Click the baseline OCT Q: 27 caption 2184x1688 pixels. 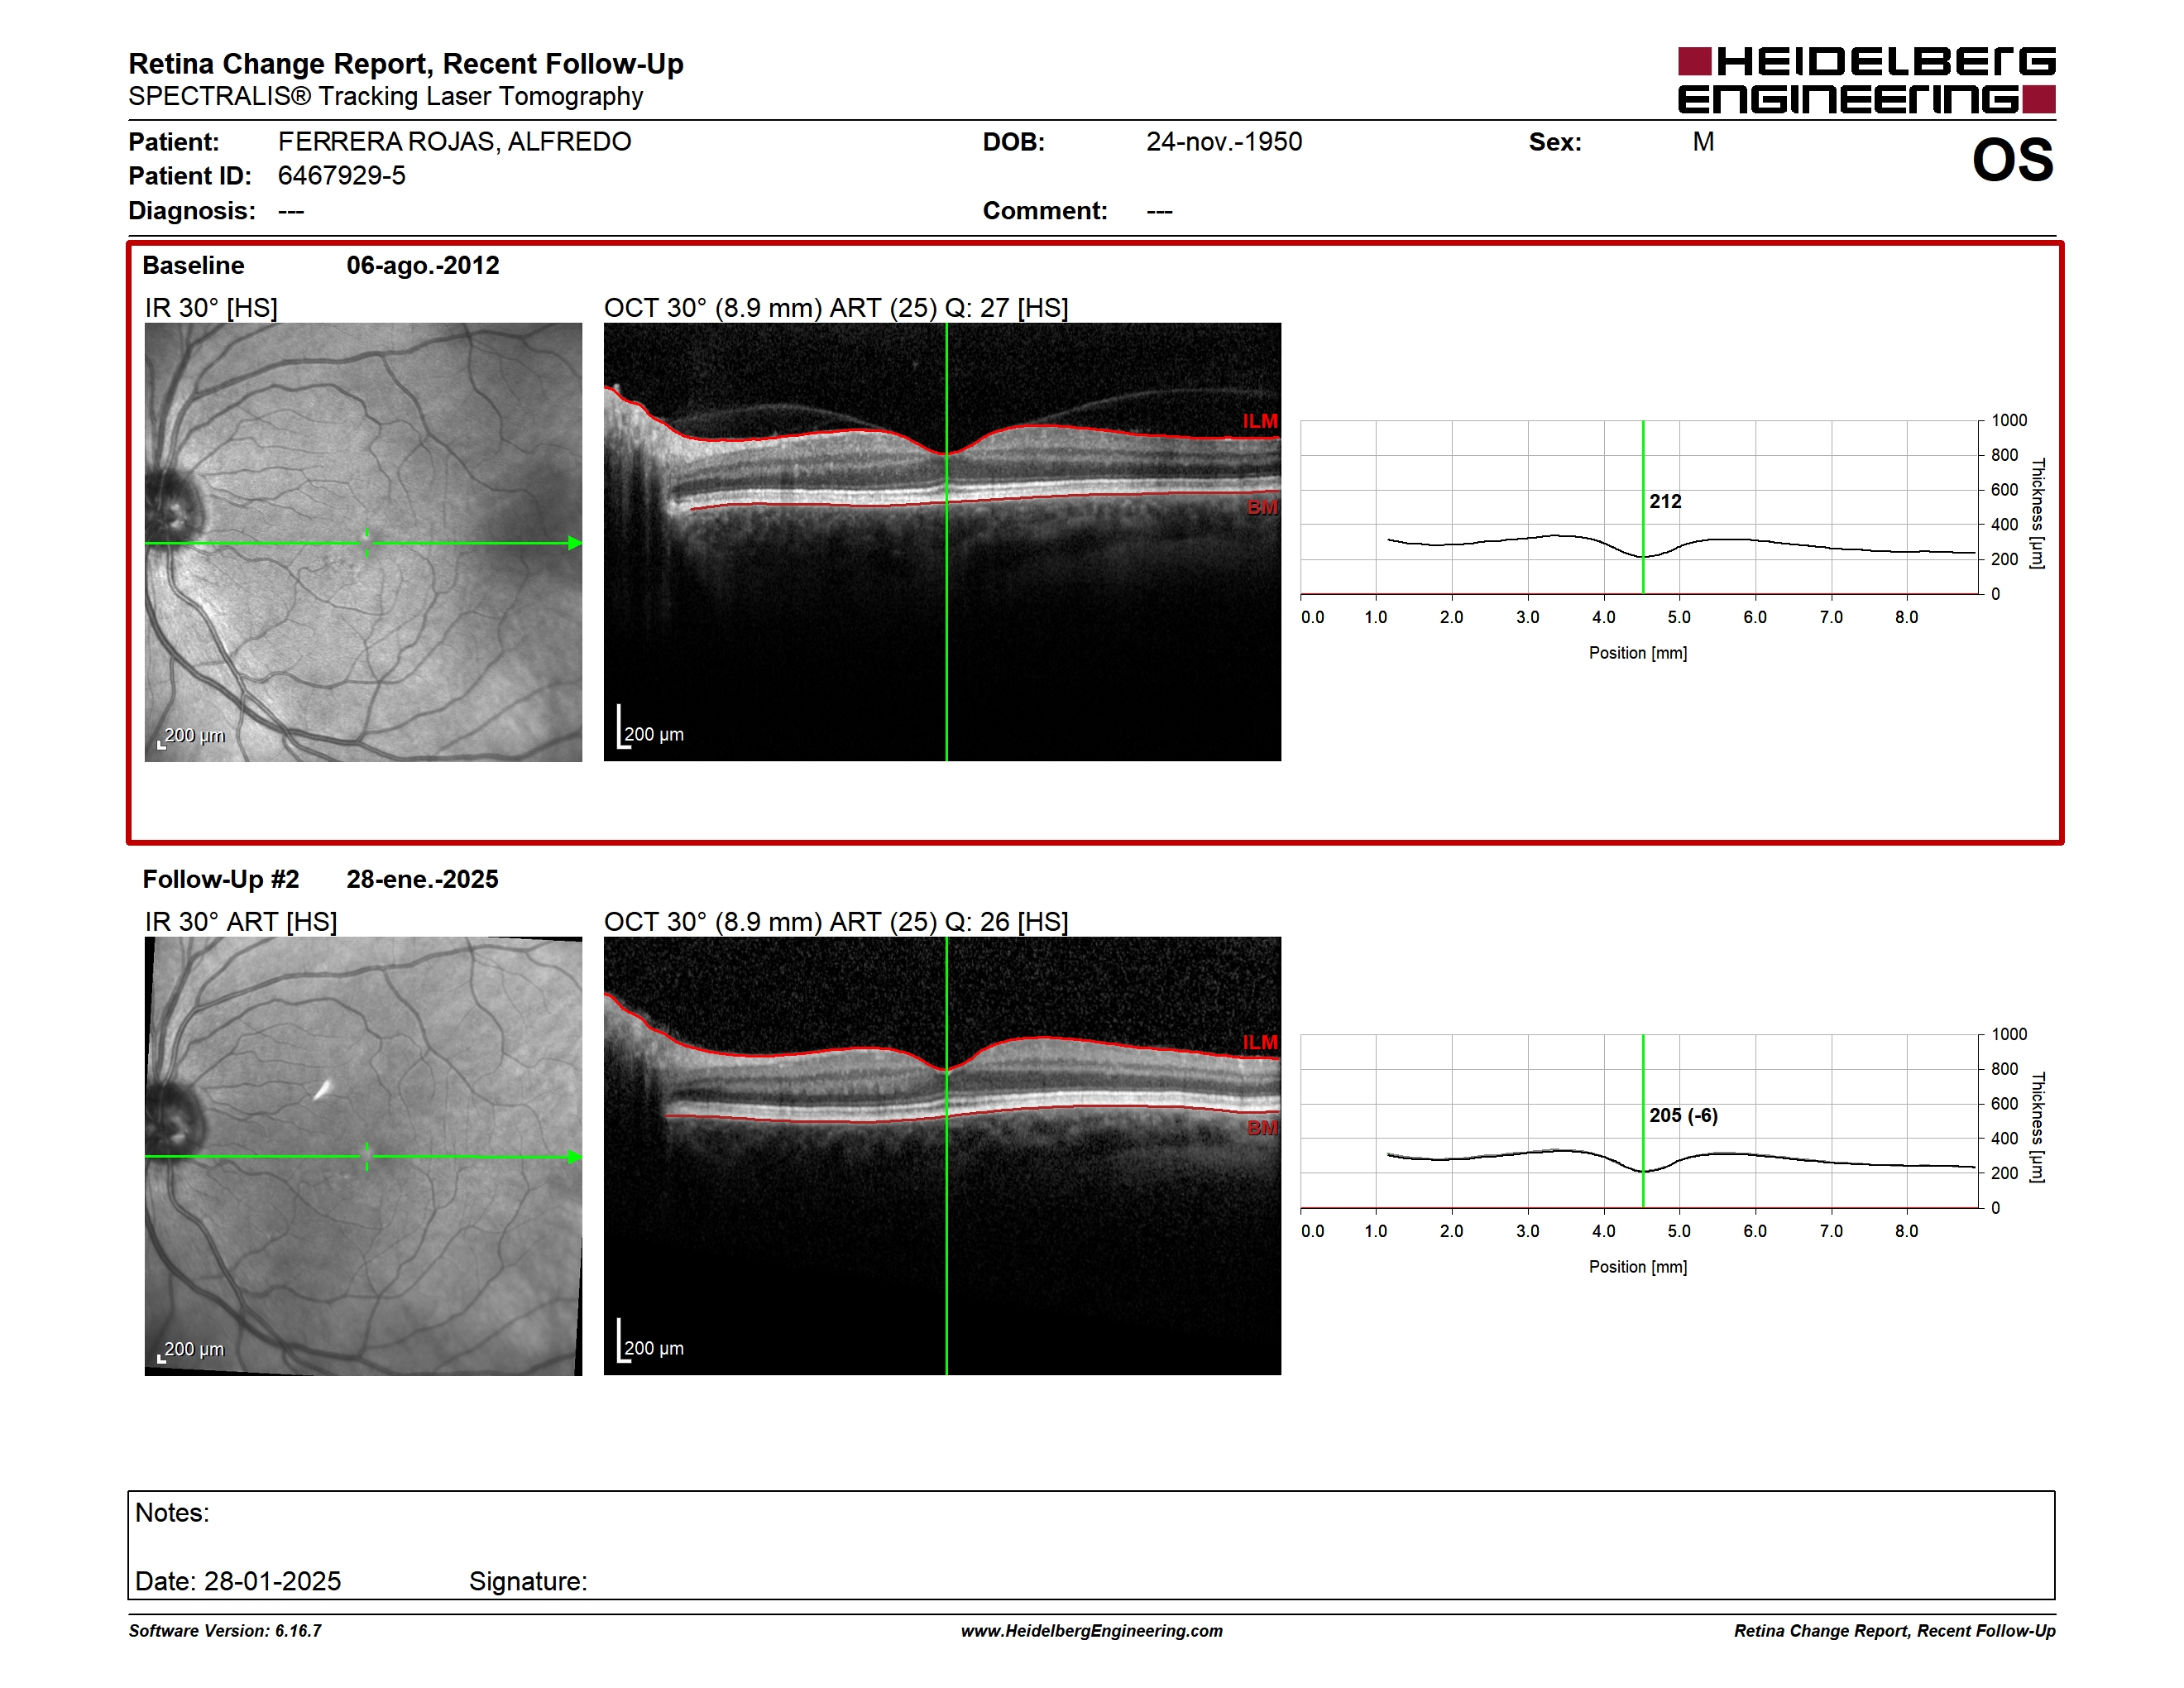tap(836, 307)
